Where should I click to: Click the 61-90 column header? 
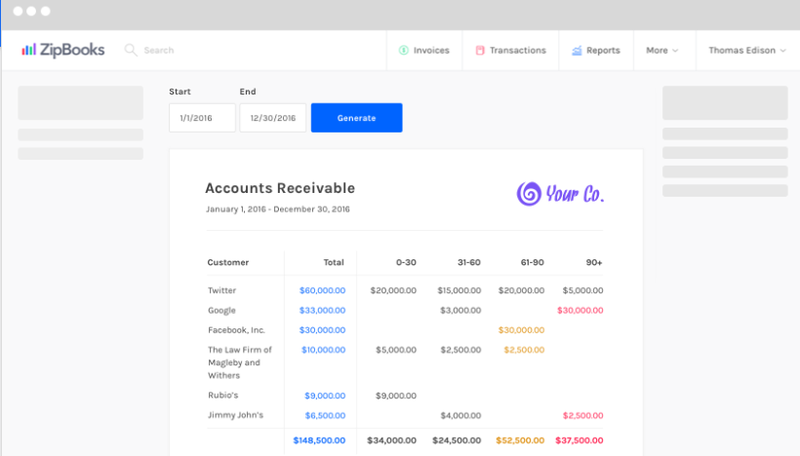pyautogui.click(x=532, y=262)
